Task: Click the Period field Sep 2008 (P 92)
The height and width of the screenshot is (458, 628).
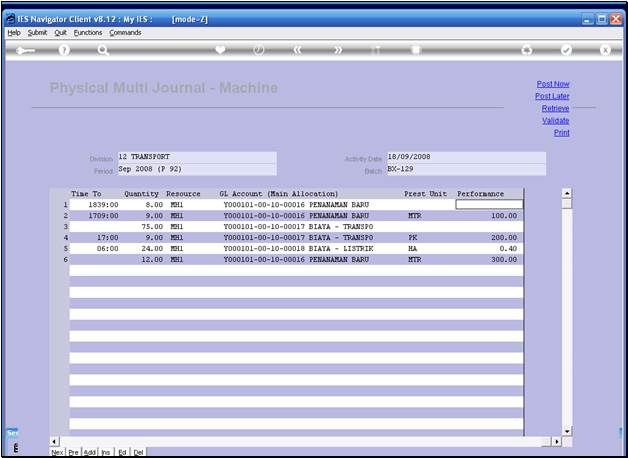Action: [197, 169]
